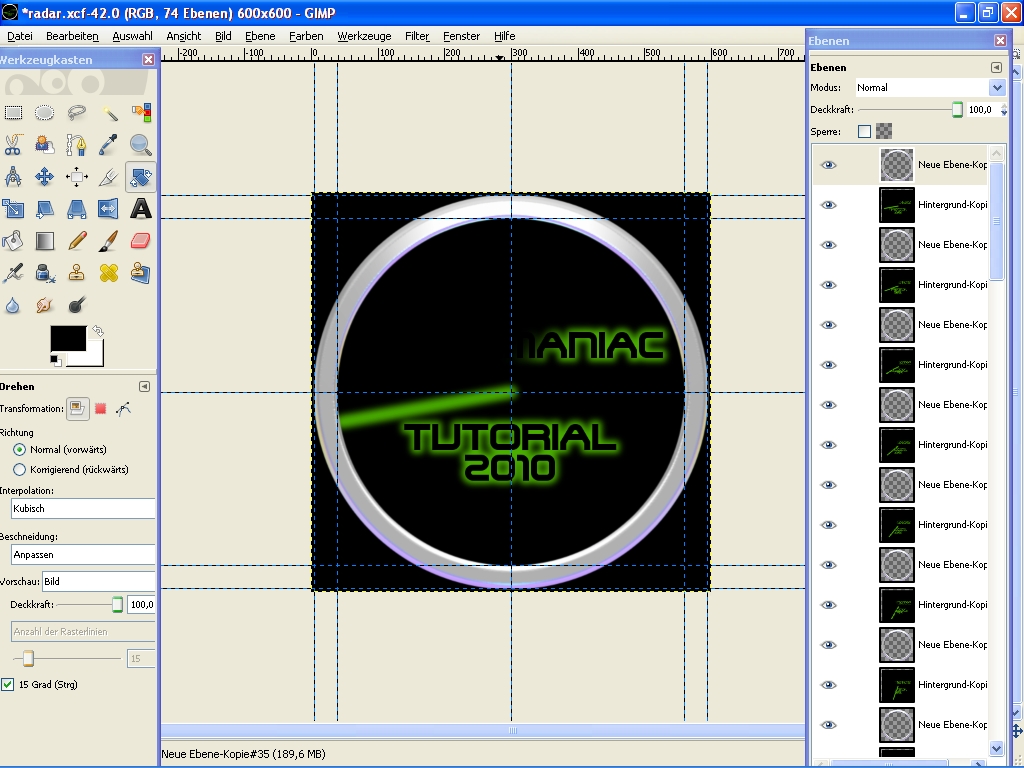Set Transformation to affect path
The width and height of the screenshot is (1024, 768).
click(x=123, y=409)
